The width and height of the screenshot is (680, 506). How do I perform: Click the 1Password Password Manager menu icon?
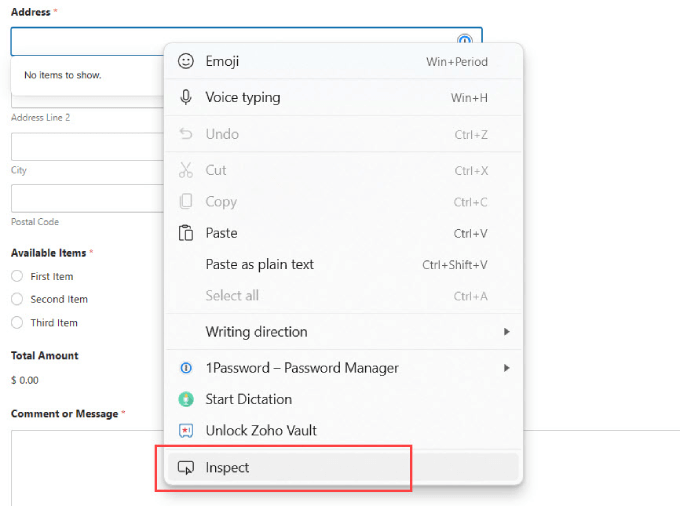185,368
